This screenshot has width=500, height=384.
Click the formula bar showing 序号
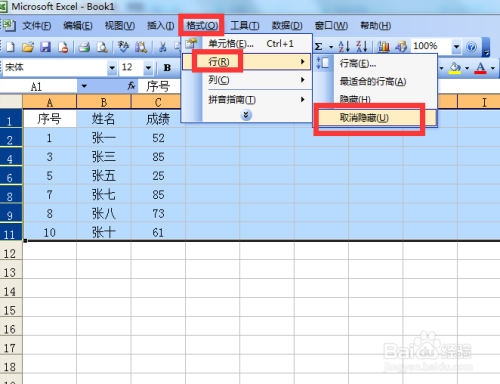[159, 87]
